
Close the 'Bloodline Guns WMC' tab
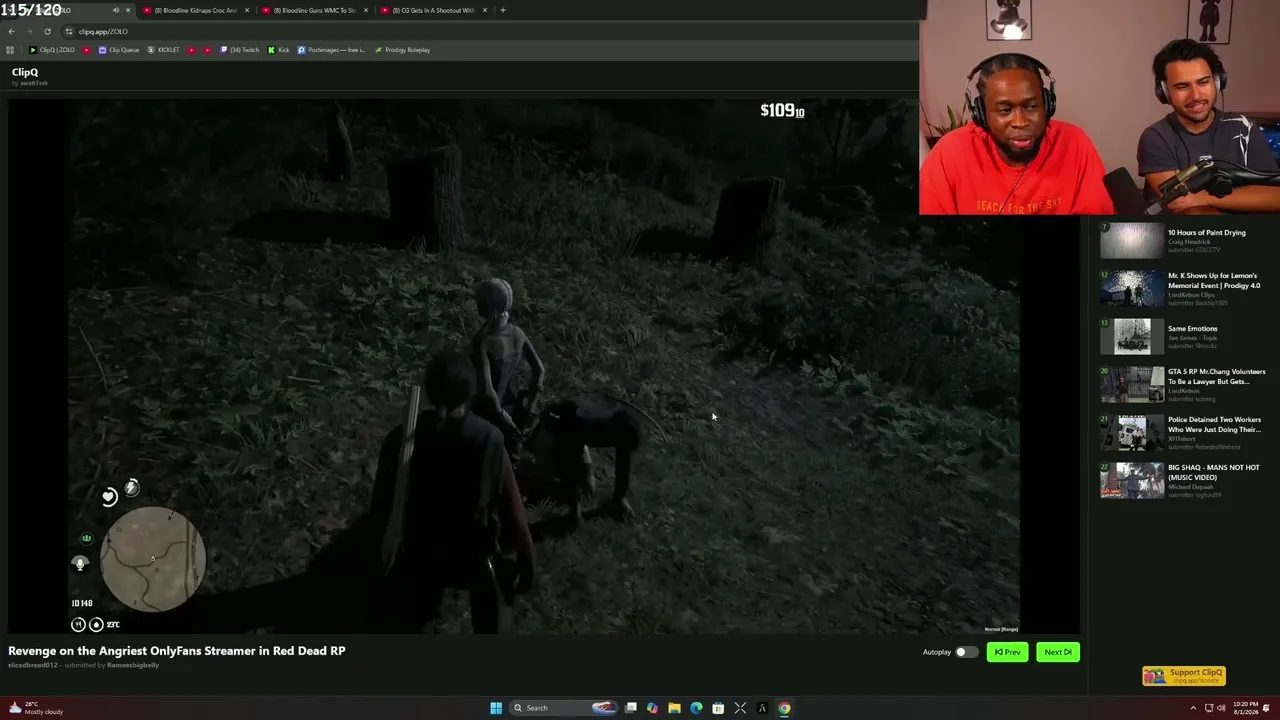pyautogui.click(x=366, y=10)
